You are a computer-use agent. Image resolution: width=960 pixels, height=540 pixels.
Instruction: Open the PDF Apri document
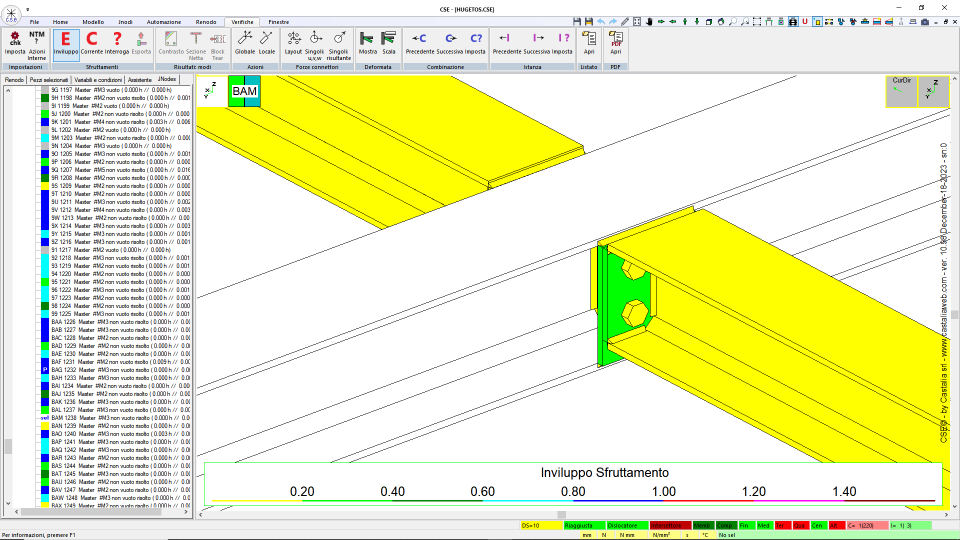(615, 44)
